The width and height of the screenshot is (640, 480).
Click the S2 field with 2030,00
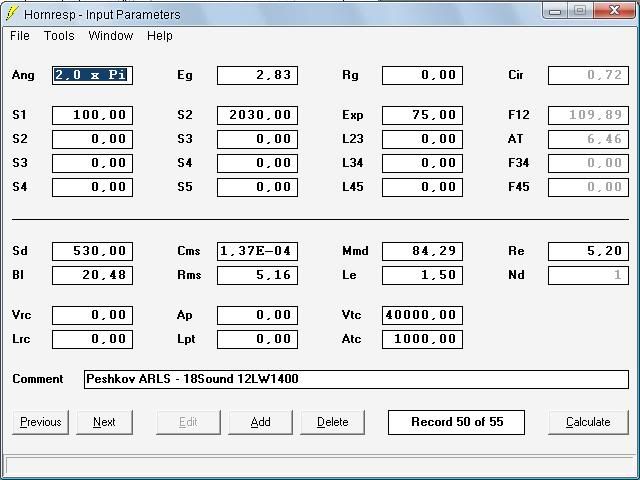(257, 115)
